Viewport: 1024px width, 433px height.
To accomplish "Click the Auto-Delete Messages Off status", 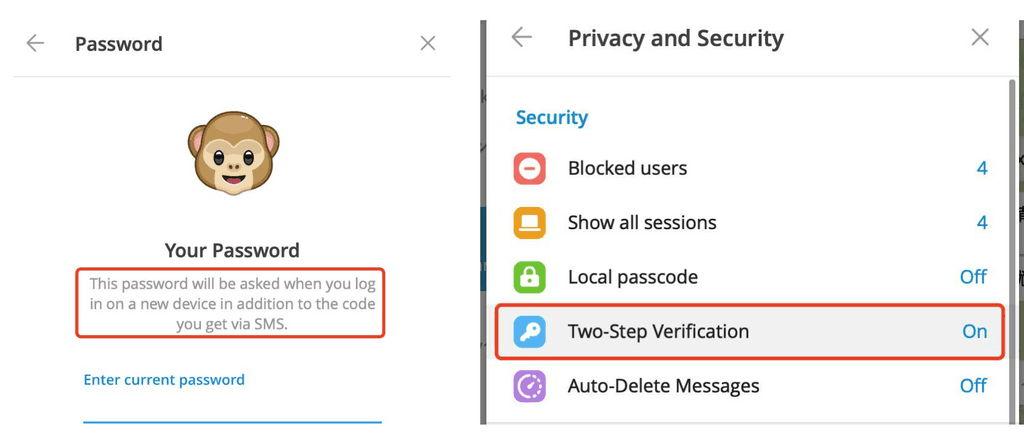I will coord(973,386).
